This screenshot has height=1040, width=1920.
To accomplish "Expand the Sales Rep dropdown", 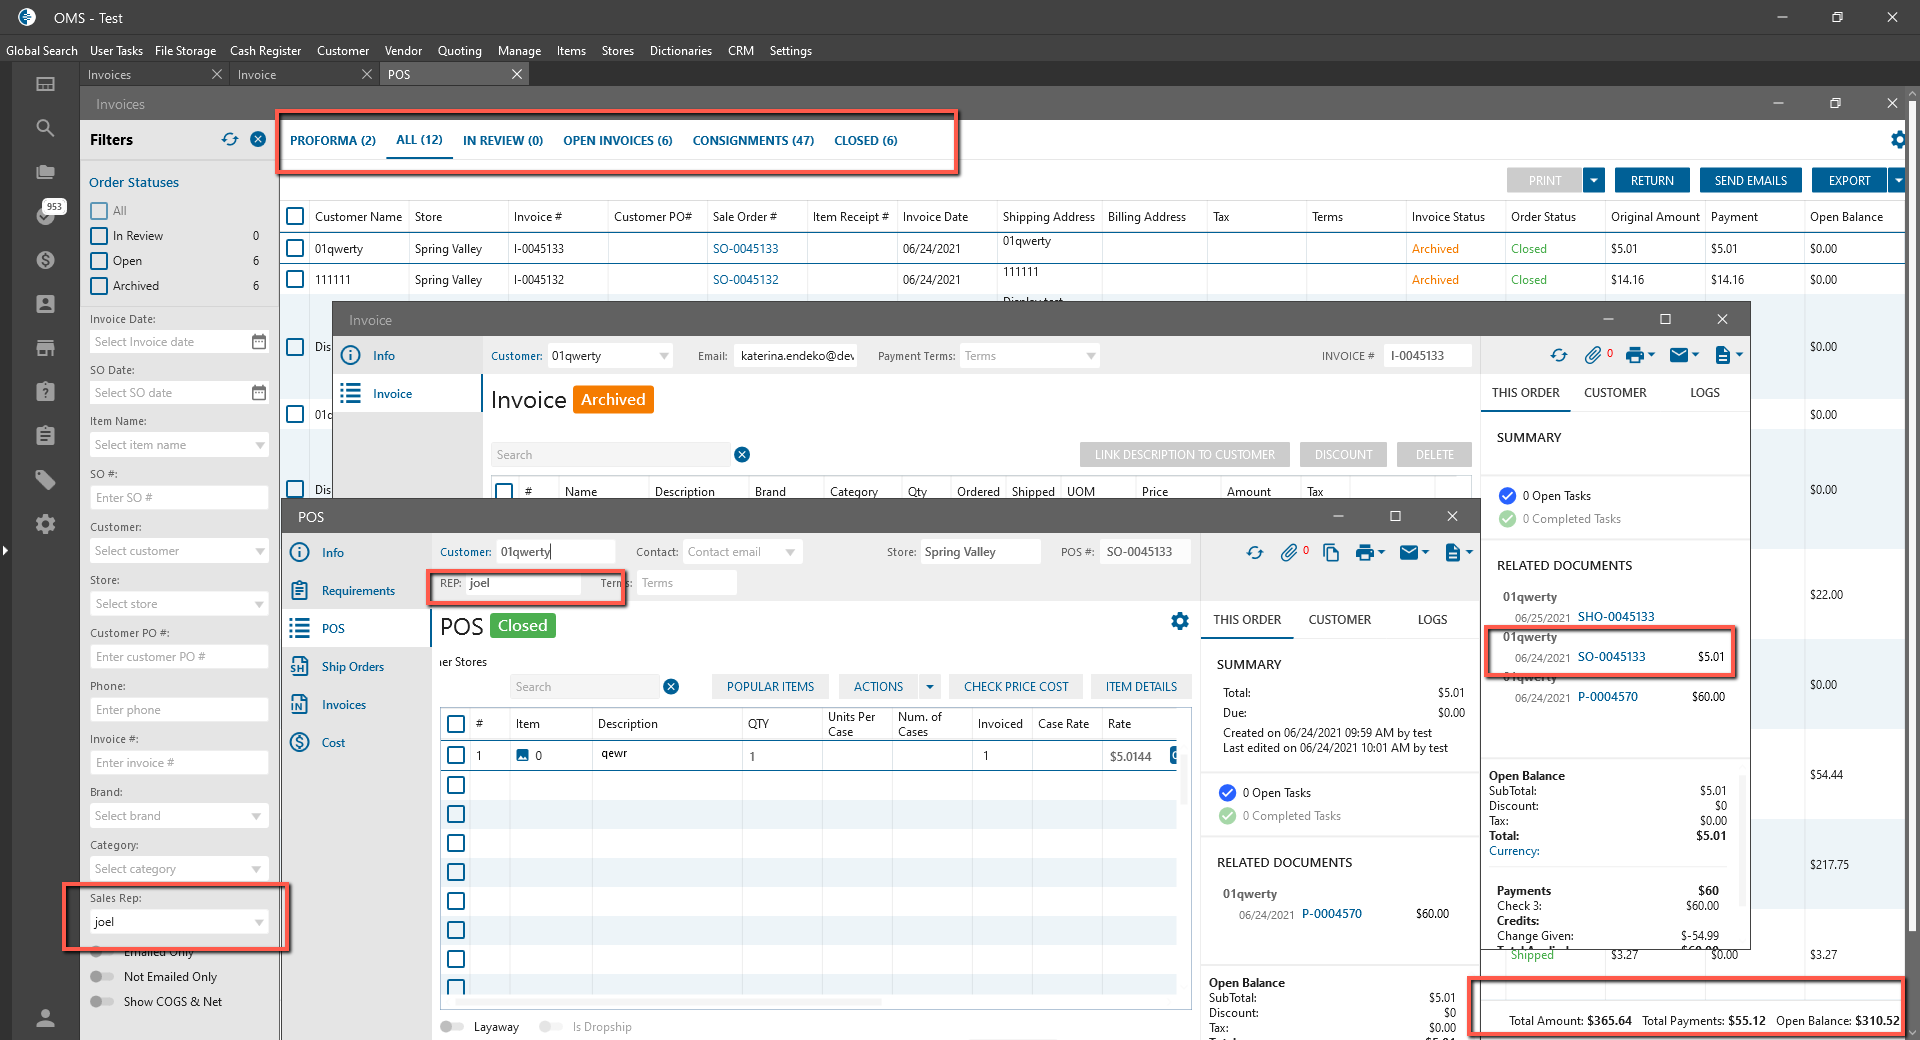I will click(259, 922).
